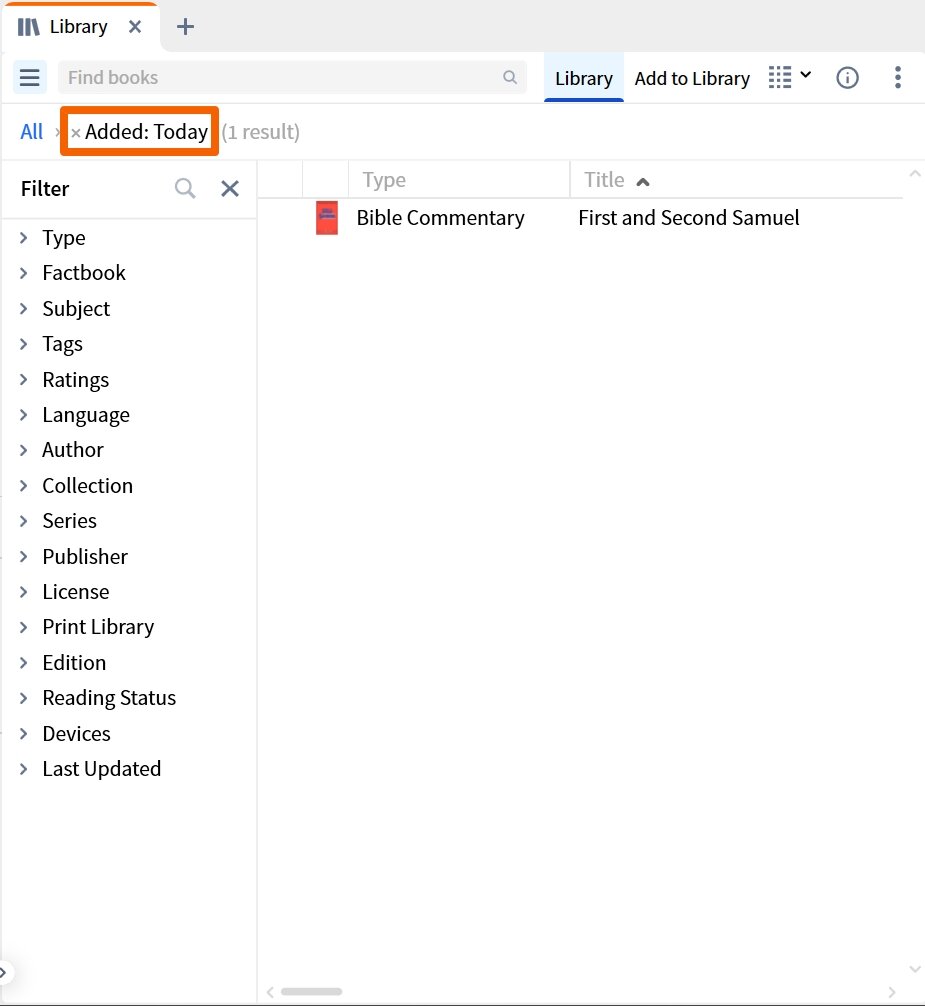The width and height of the screenshot is (925, 1006).
Task: Open the hamburger menu
Action: coord(29,77)
